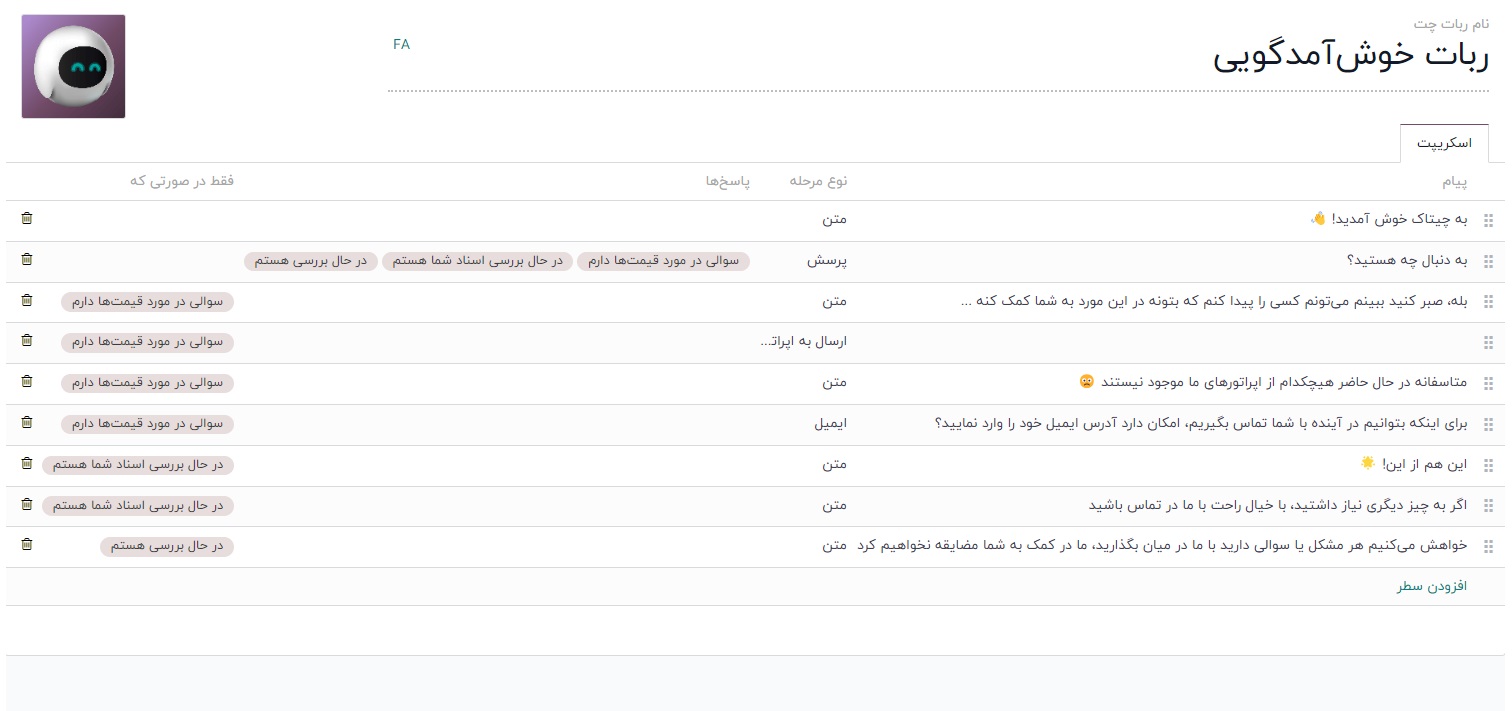The image size is (1512, 711).
Task: Delete the 'این هم از این!' row with its trash icon
Action: 27,463
